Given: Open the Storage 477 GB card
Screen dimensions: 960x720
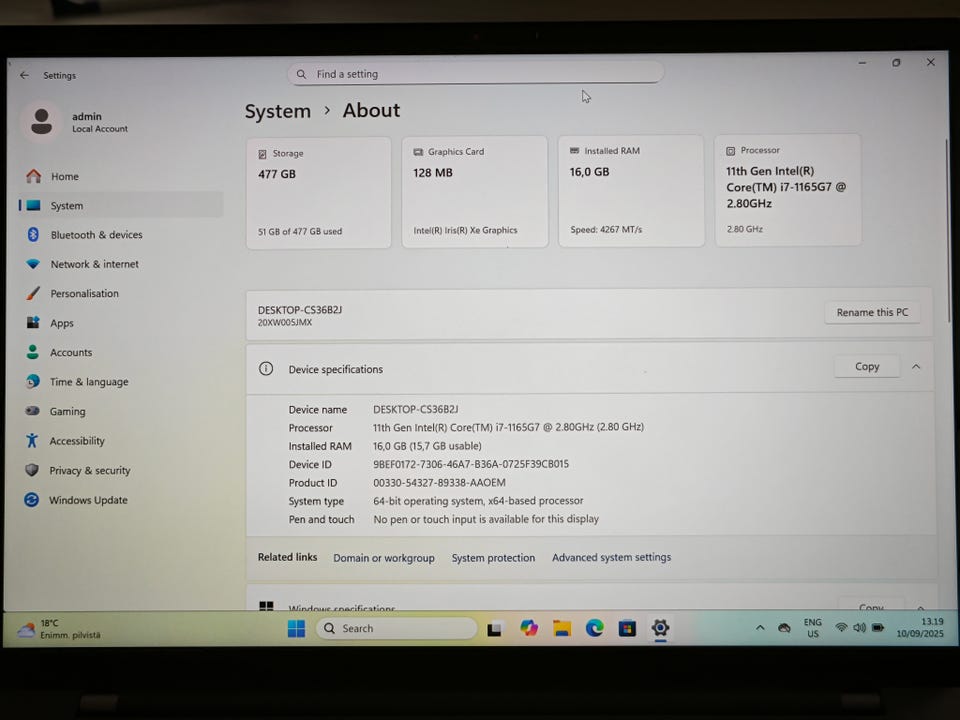Looking at the screenshot, I should pyautogui.click(x=318, y=193).
